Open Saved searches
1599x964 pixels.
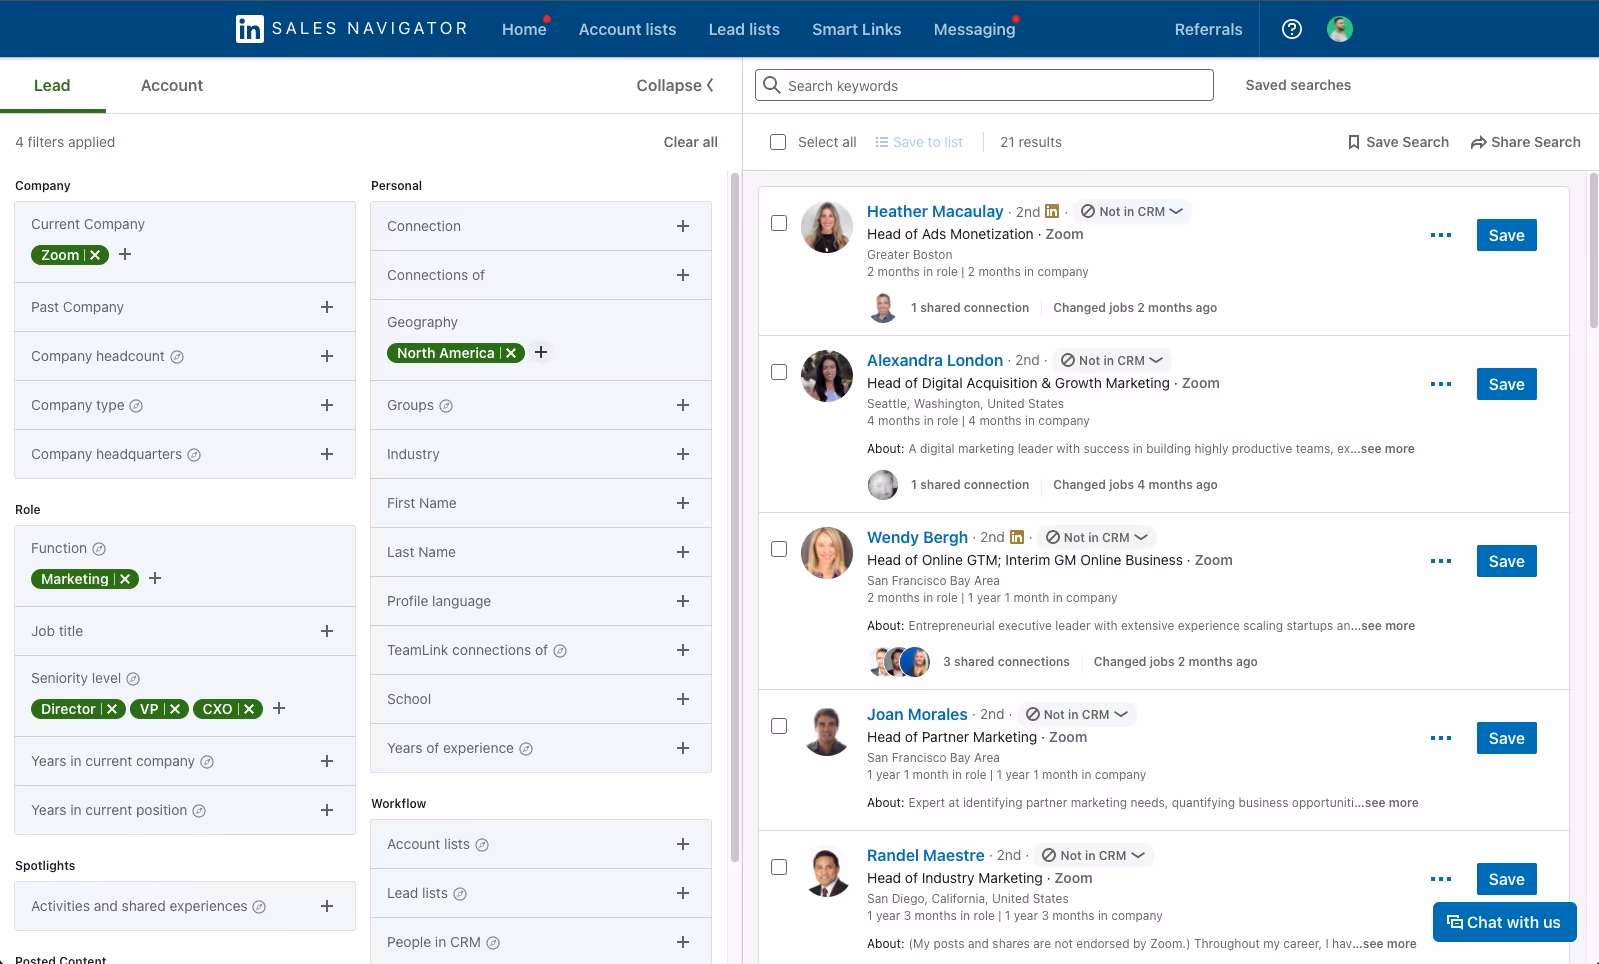[1298, 85]
